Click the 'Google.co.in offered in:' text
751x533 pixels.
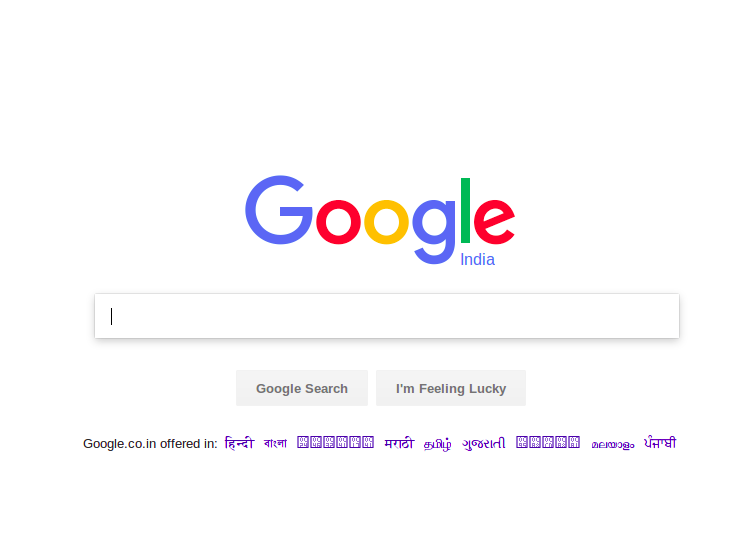(150, 443)
